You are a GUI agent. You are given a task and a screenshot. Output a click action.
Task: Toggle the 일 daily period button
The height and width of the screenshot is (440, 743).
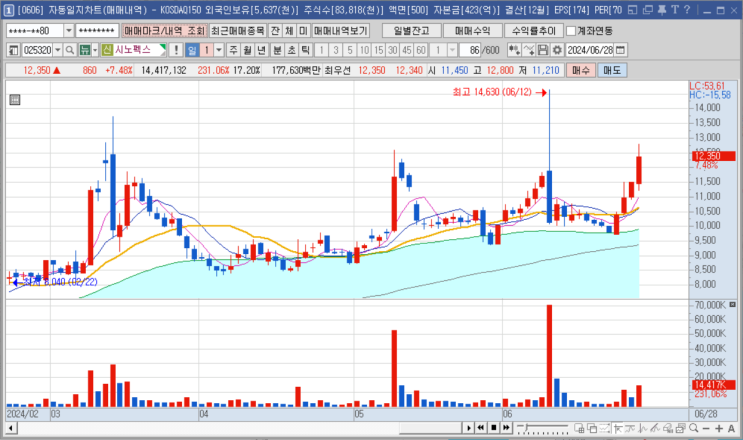[x=192, y=50]
